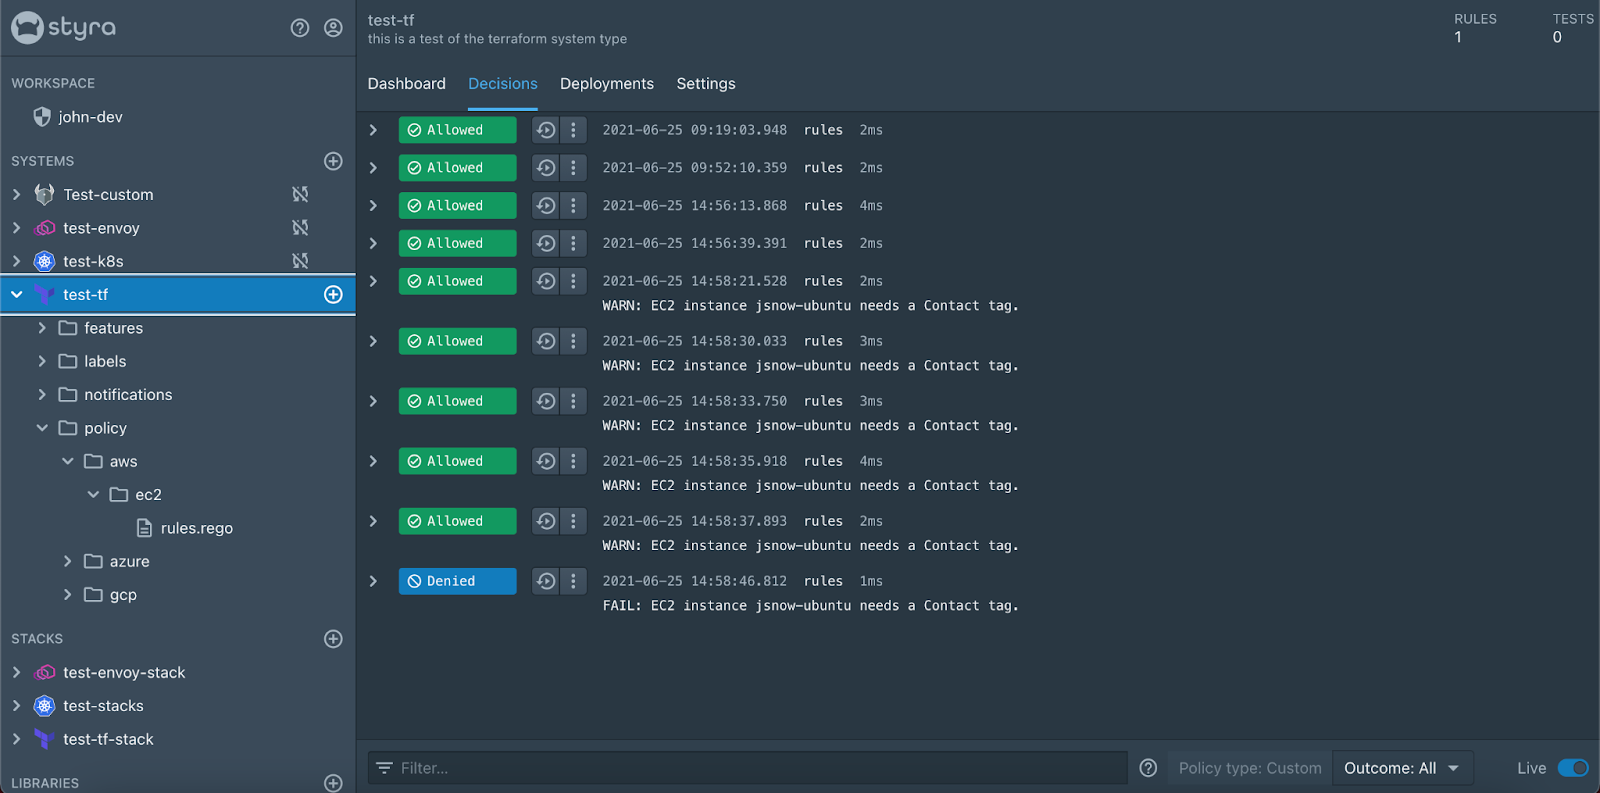Click the sync-disabled icon on test-envoy row
1600x793 pixels.
click(300, 228)
